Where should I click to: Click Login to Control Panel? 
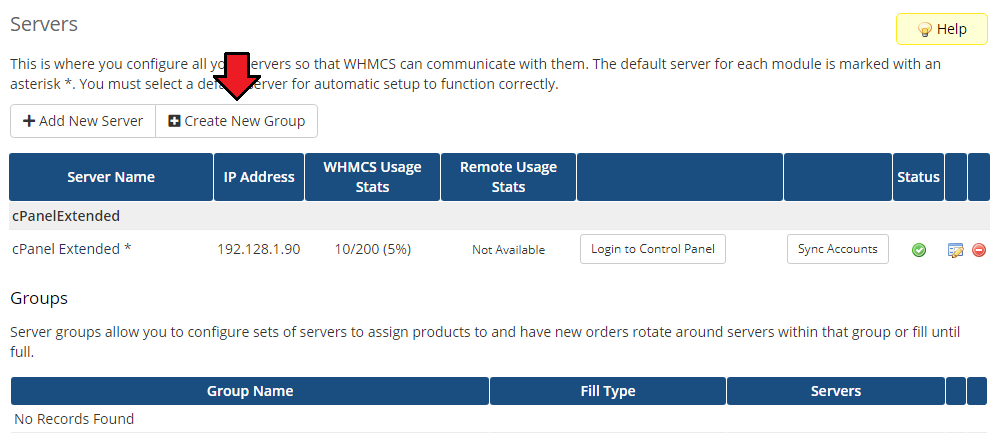[652, 249]
